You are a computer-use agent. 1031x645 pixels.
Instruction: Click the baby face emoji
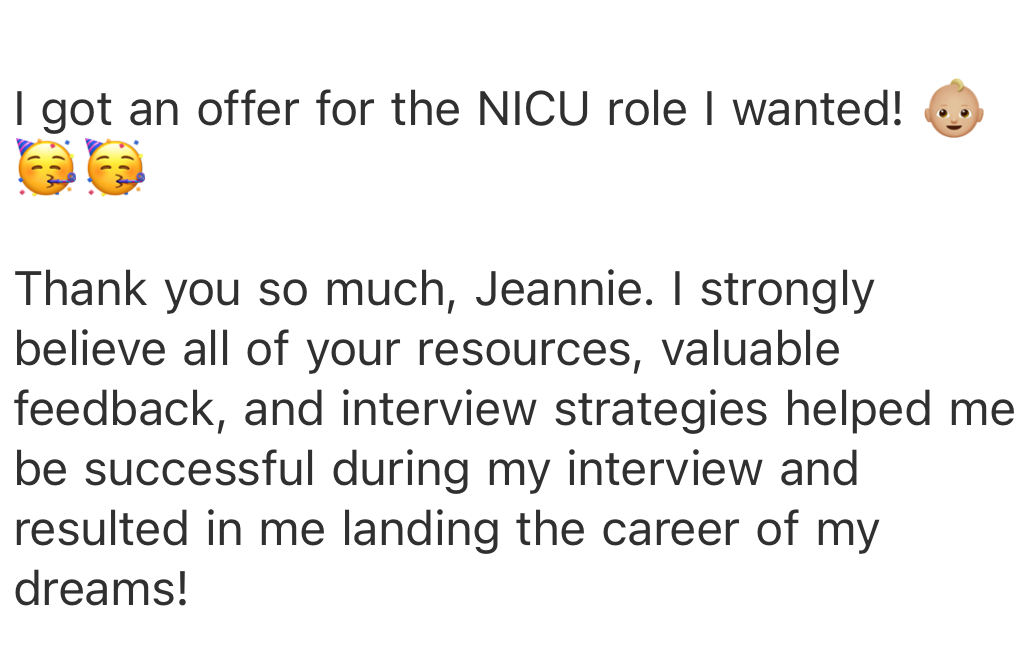tap(953, 109)
